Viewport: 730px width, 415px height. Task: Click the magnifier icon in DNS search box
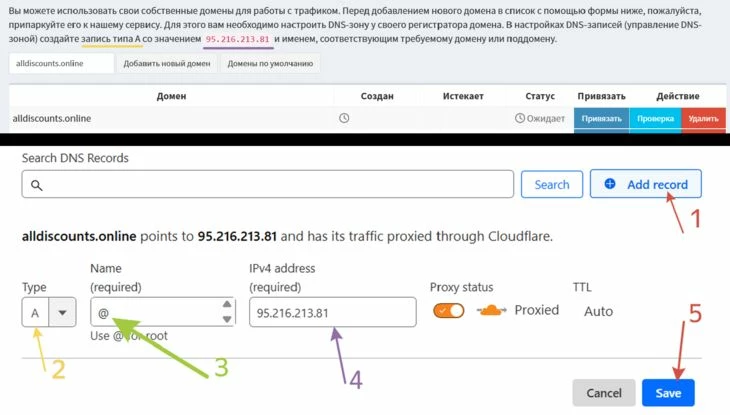pos(36,185)
